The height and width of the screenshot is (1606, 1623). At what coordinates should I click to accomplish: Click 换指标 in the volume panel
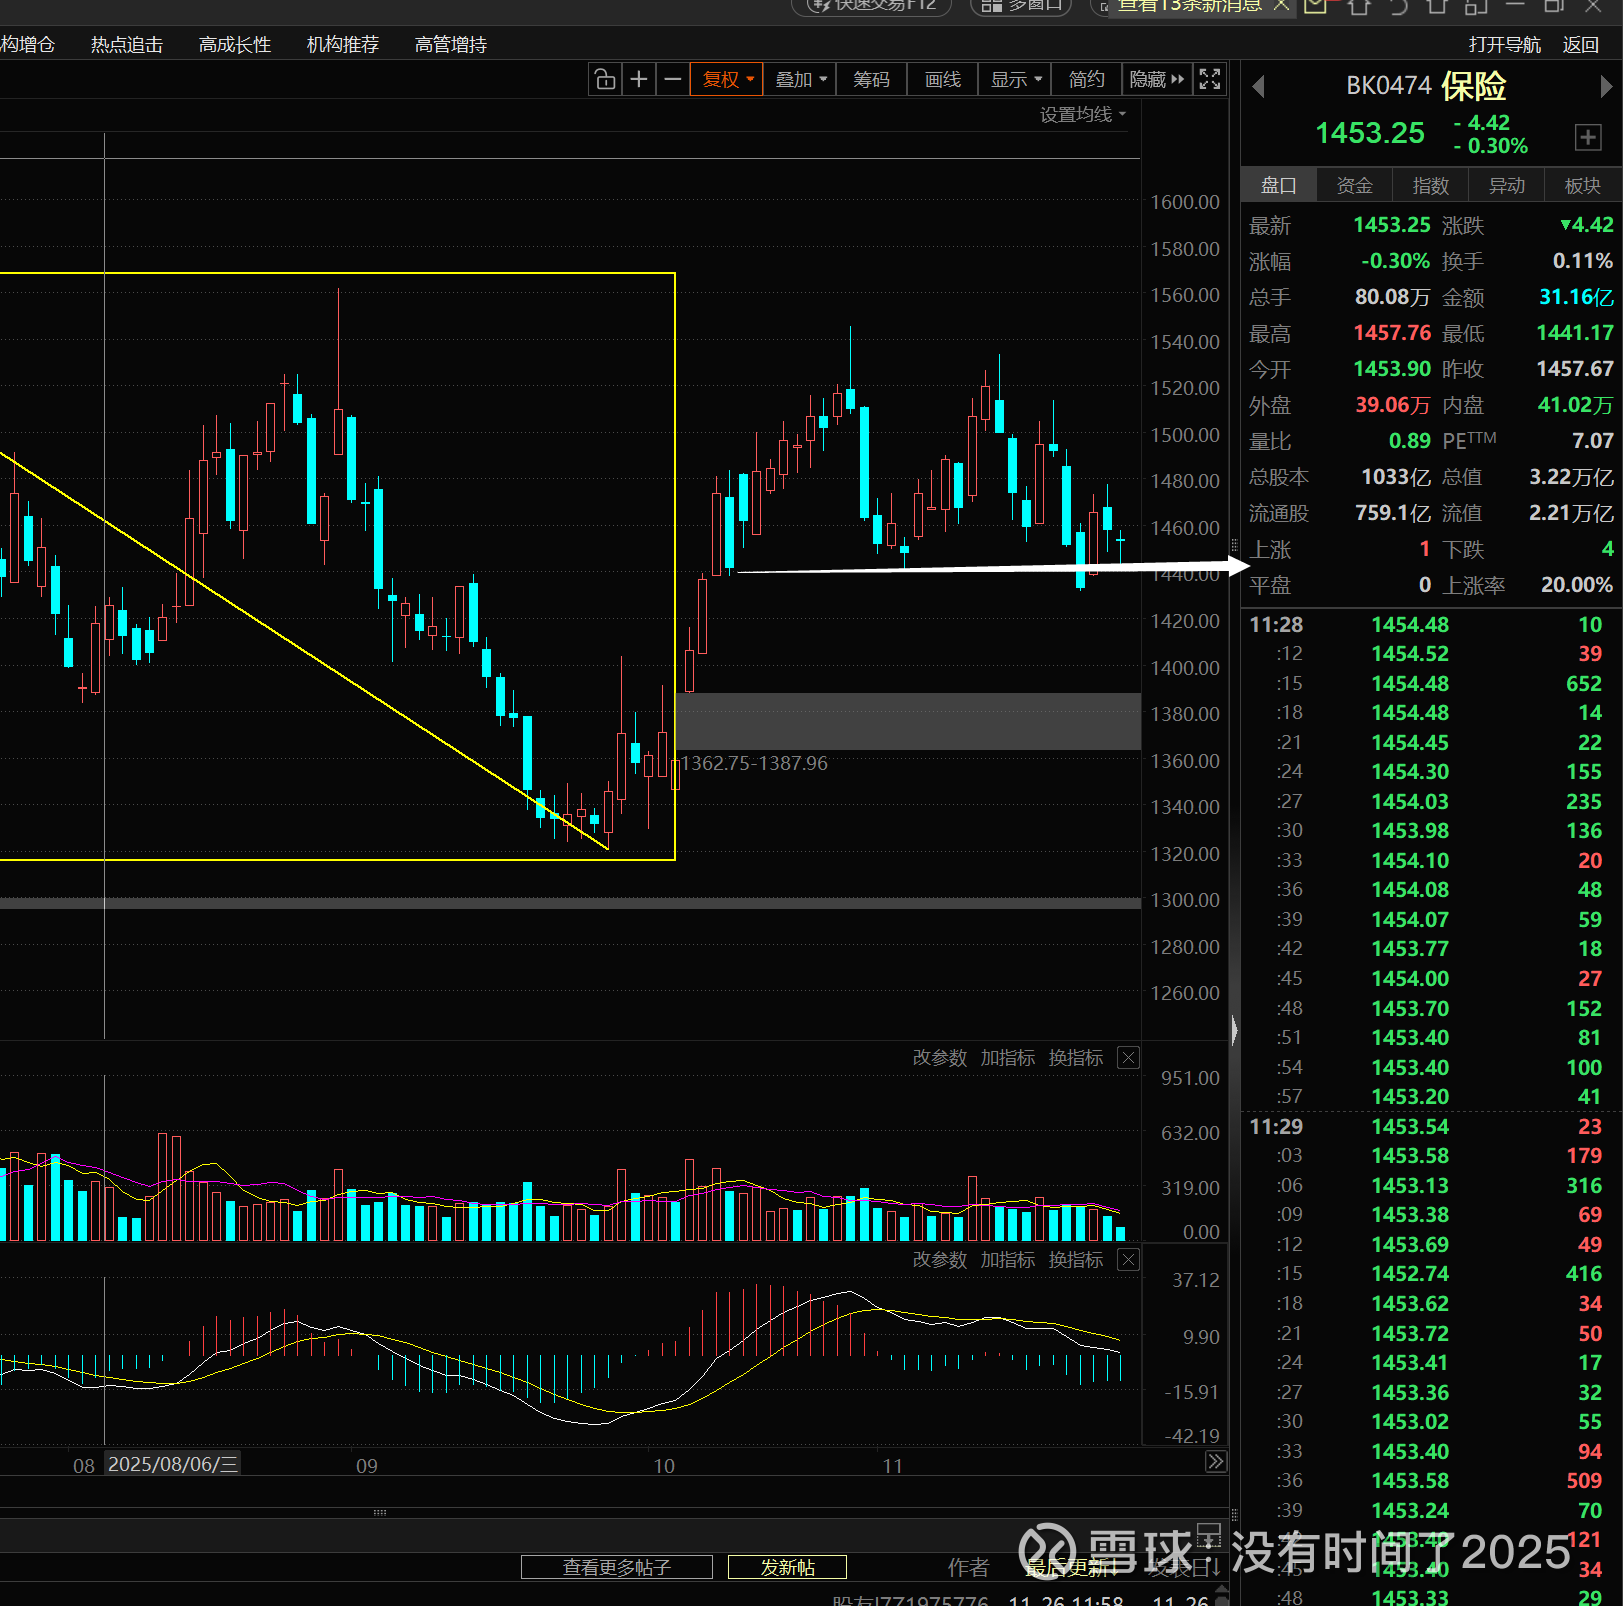[1075, 1057]
